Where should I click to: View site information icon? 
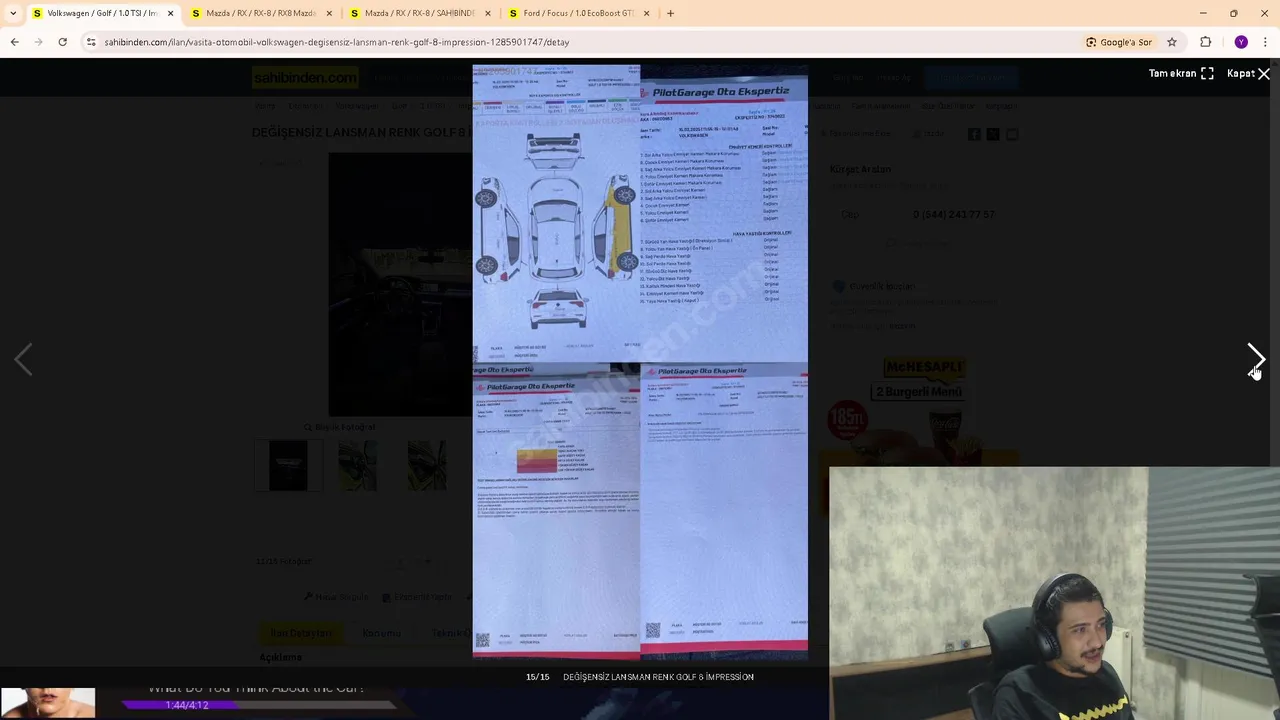pos(91,42)
